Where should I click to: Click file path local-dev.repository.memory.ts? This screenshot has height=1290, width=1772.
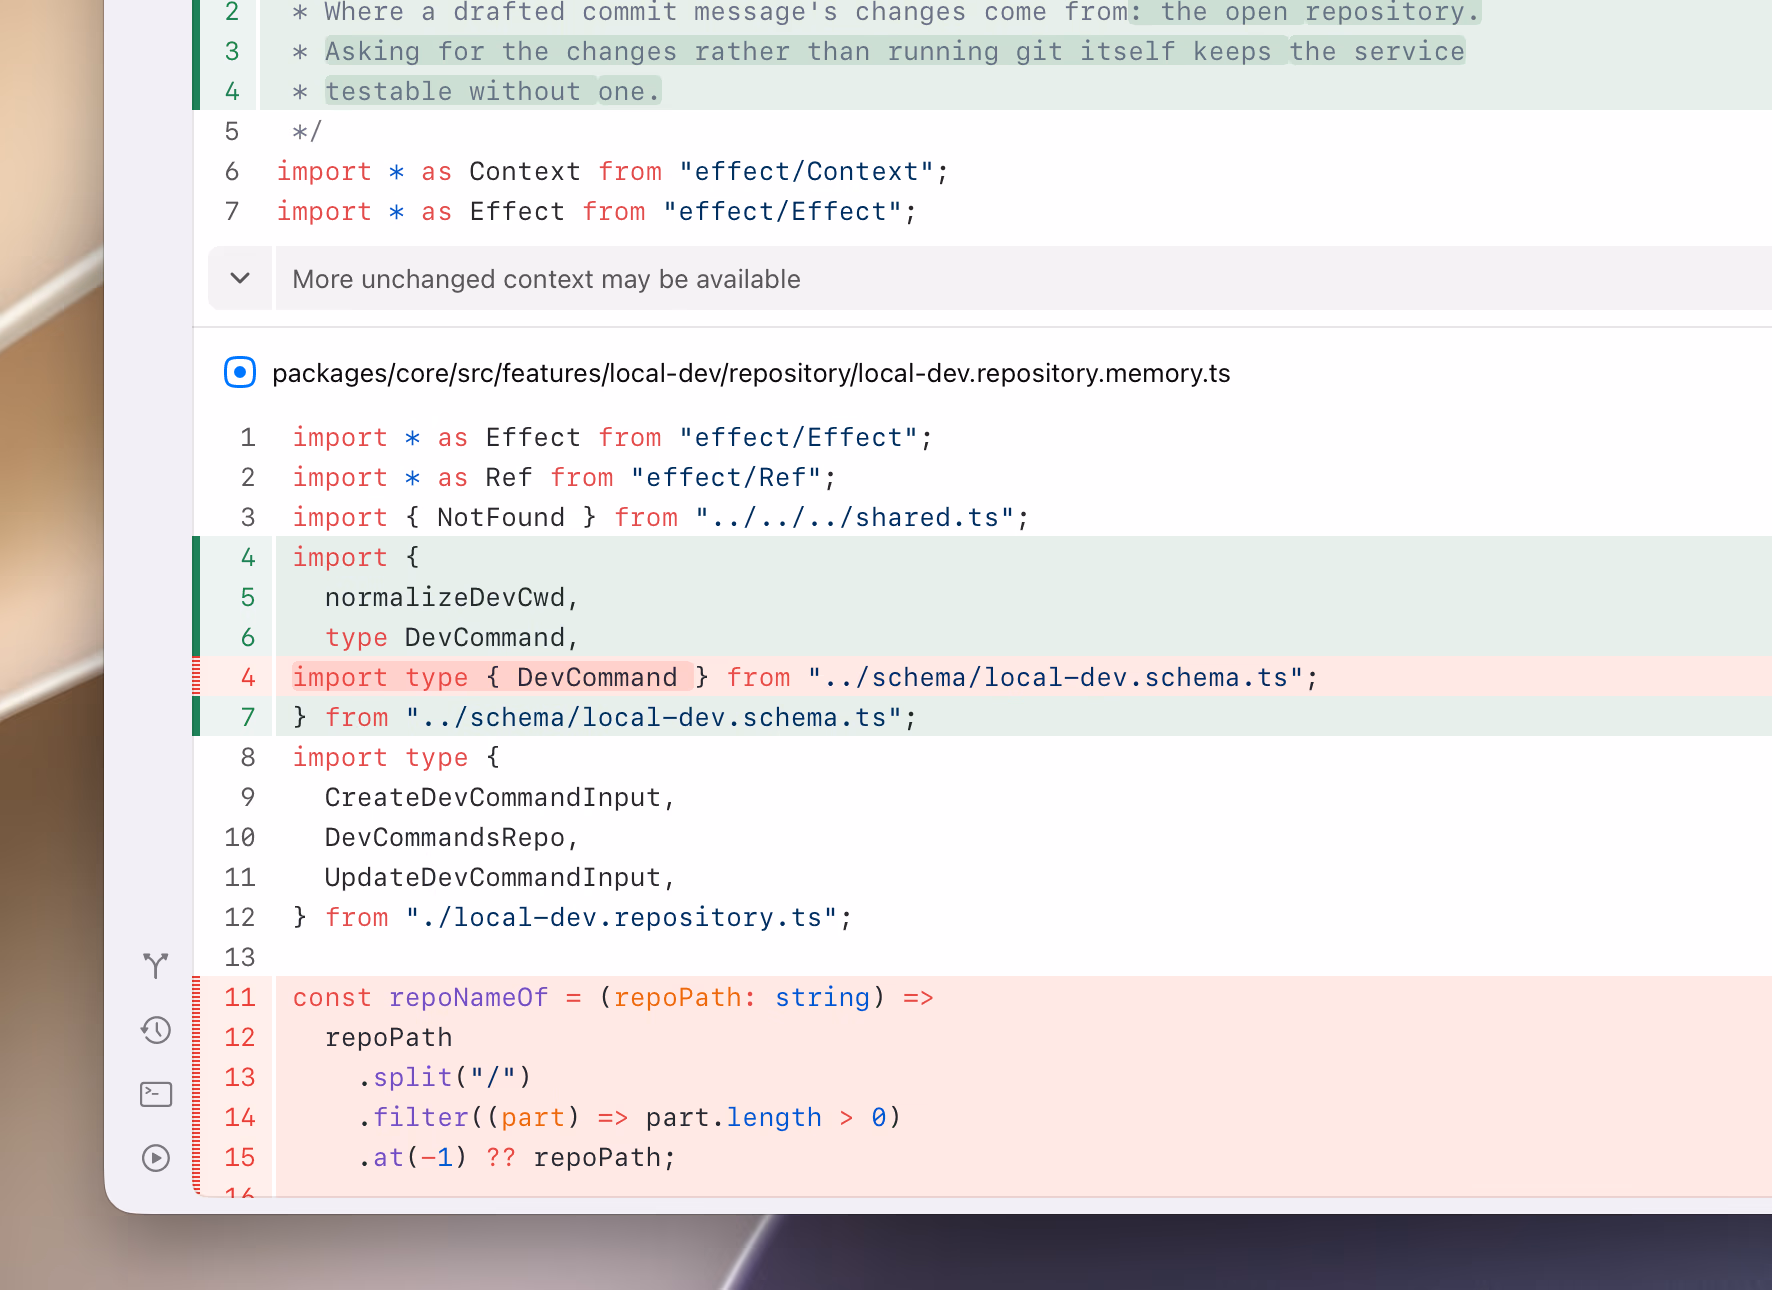pyautogui.click(x=751, y=373)
